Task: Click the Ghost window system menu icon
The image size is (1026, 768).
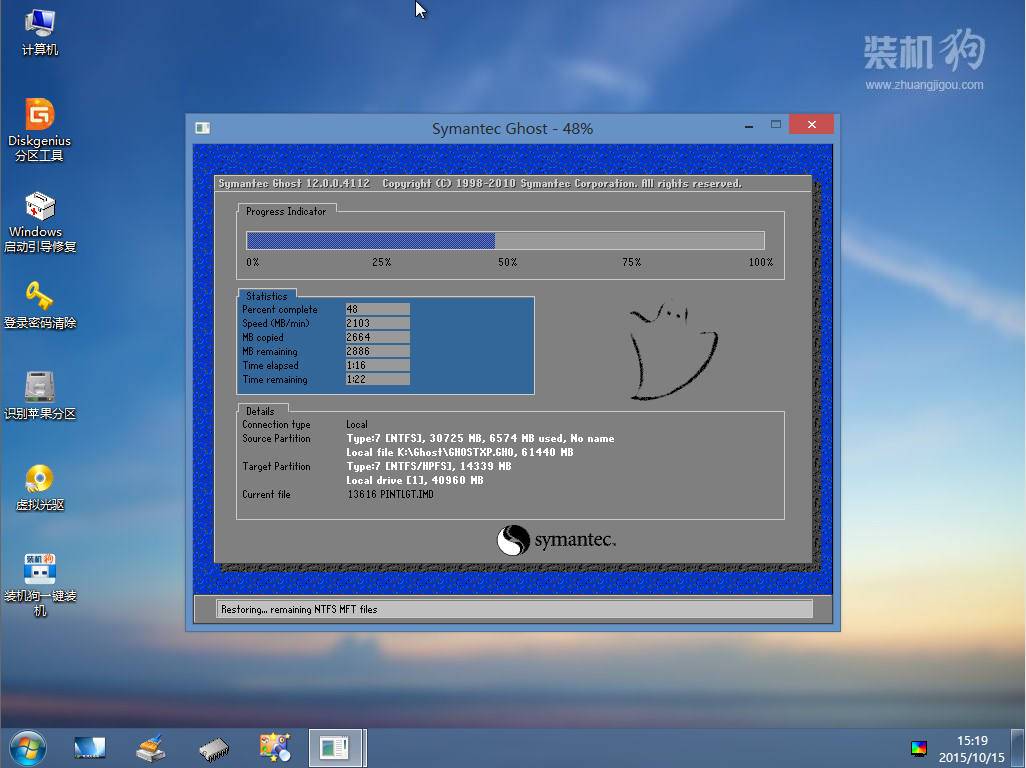Action: click(203, 128)
